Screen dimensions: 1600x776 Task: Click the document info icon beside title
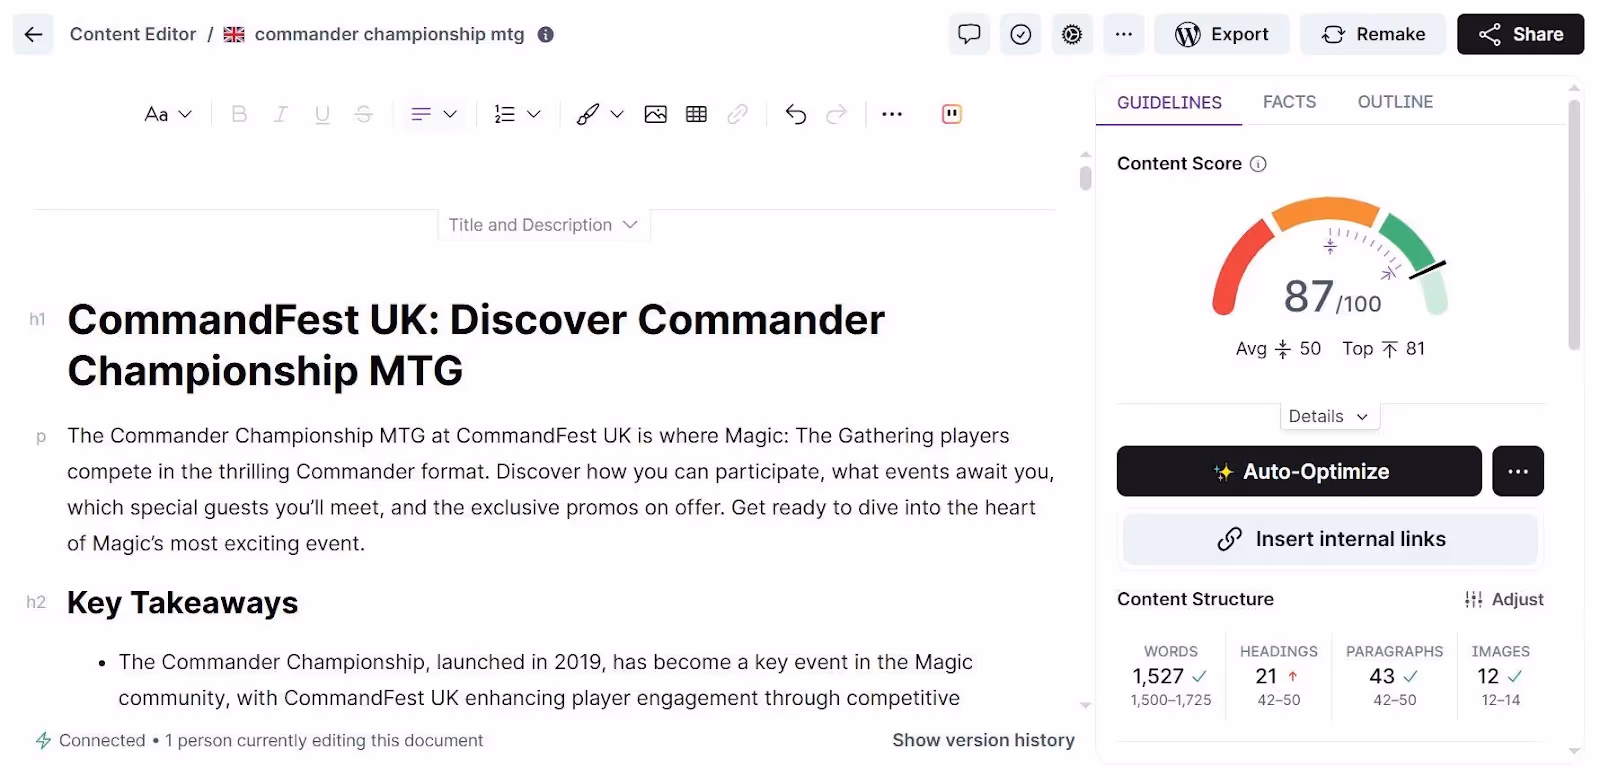545,34
